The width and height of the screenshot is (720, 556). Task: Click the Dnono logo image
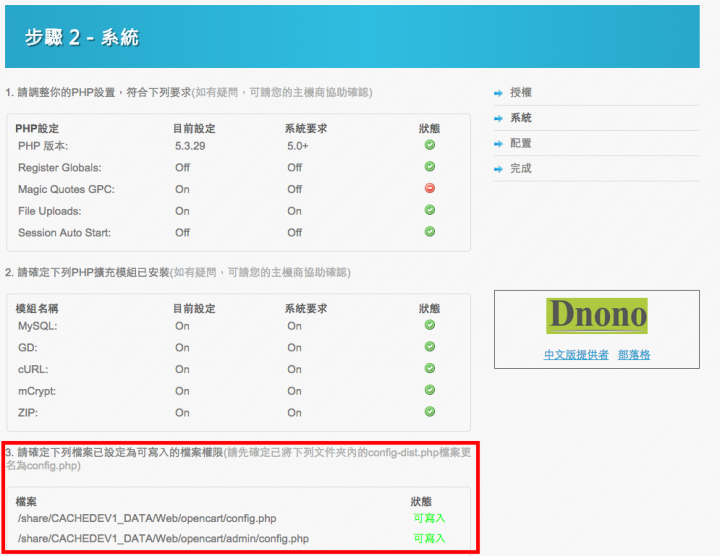pyautogui.click(x=596, y=316)
